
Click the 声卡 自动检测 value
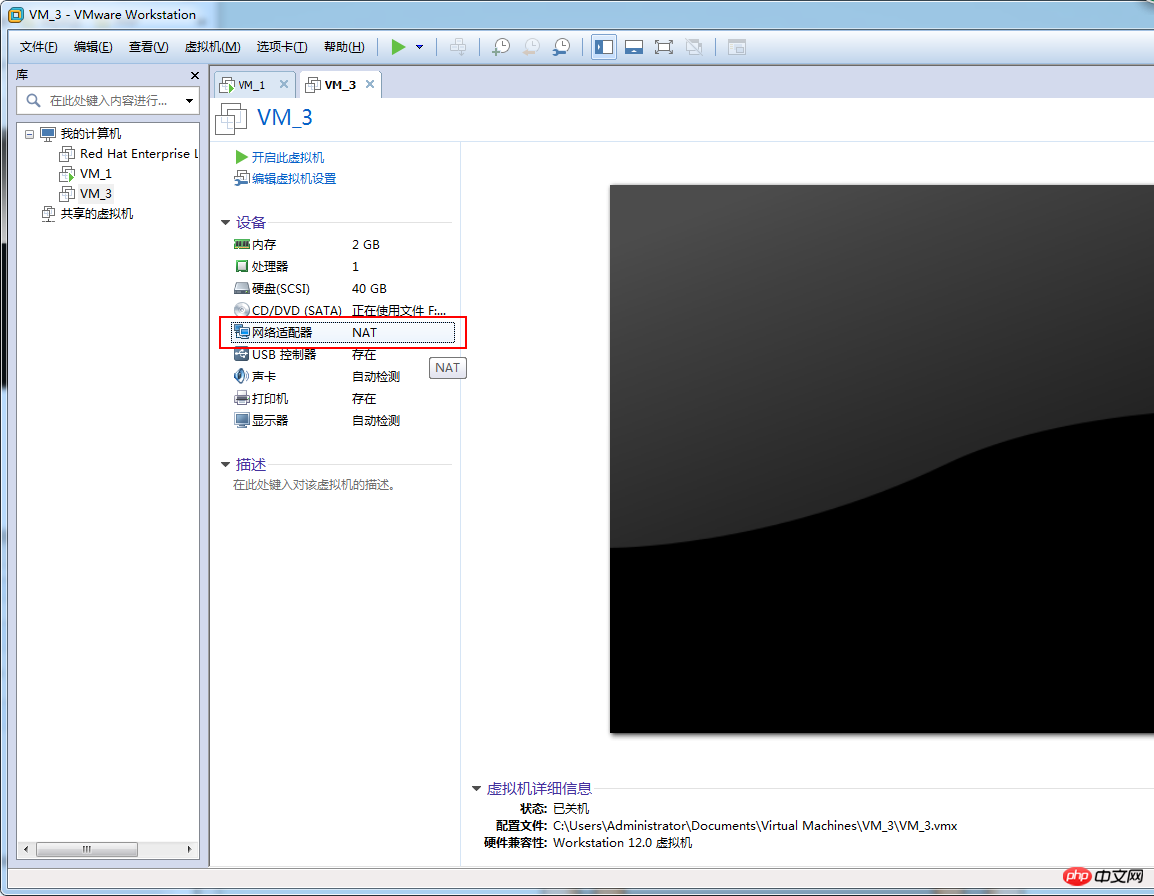[376, 377]
